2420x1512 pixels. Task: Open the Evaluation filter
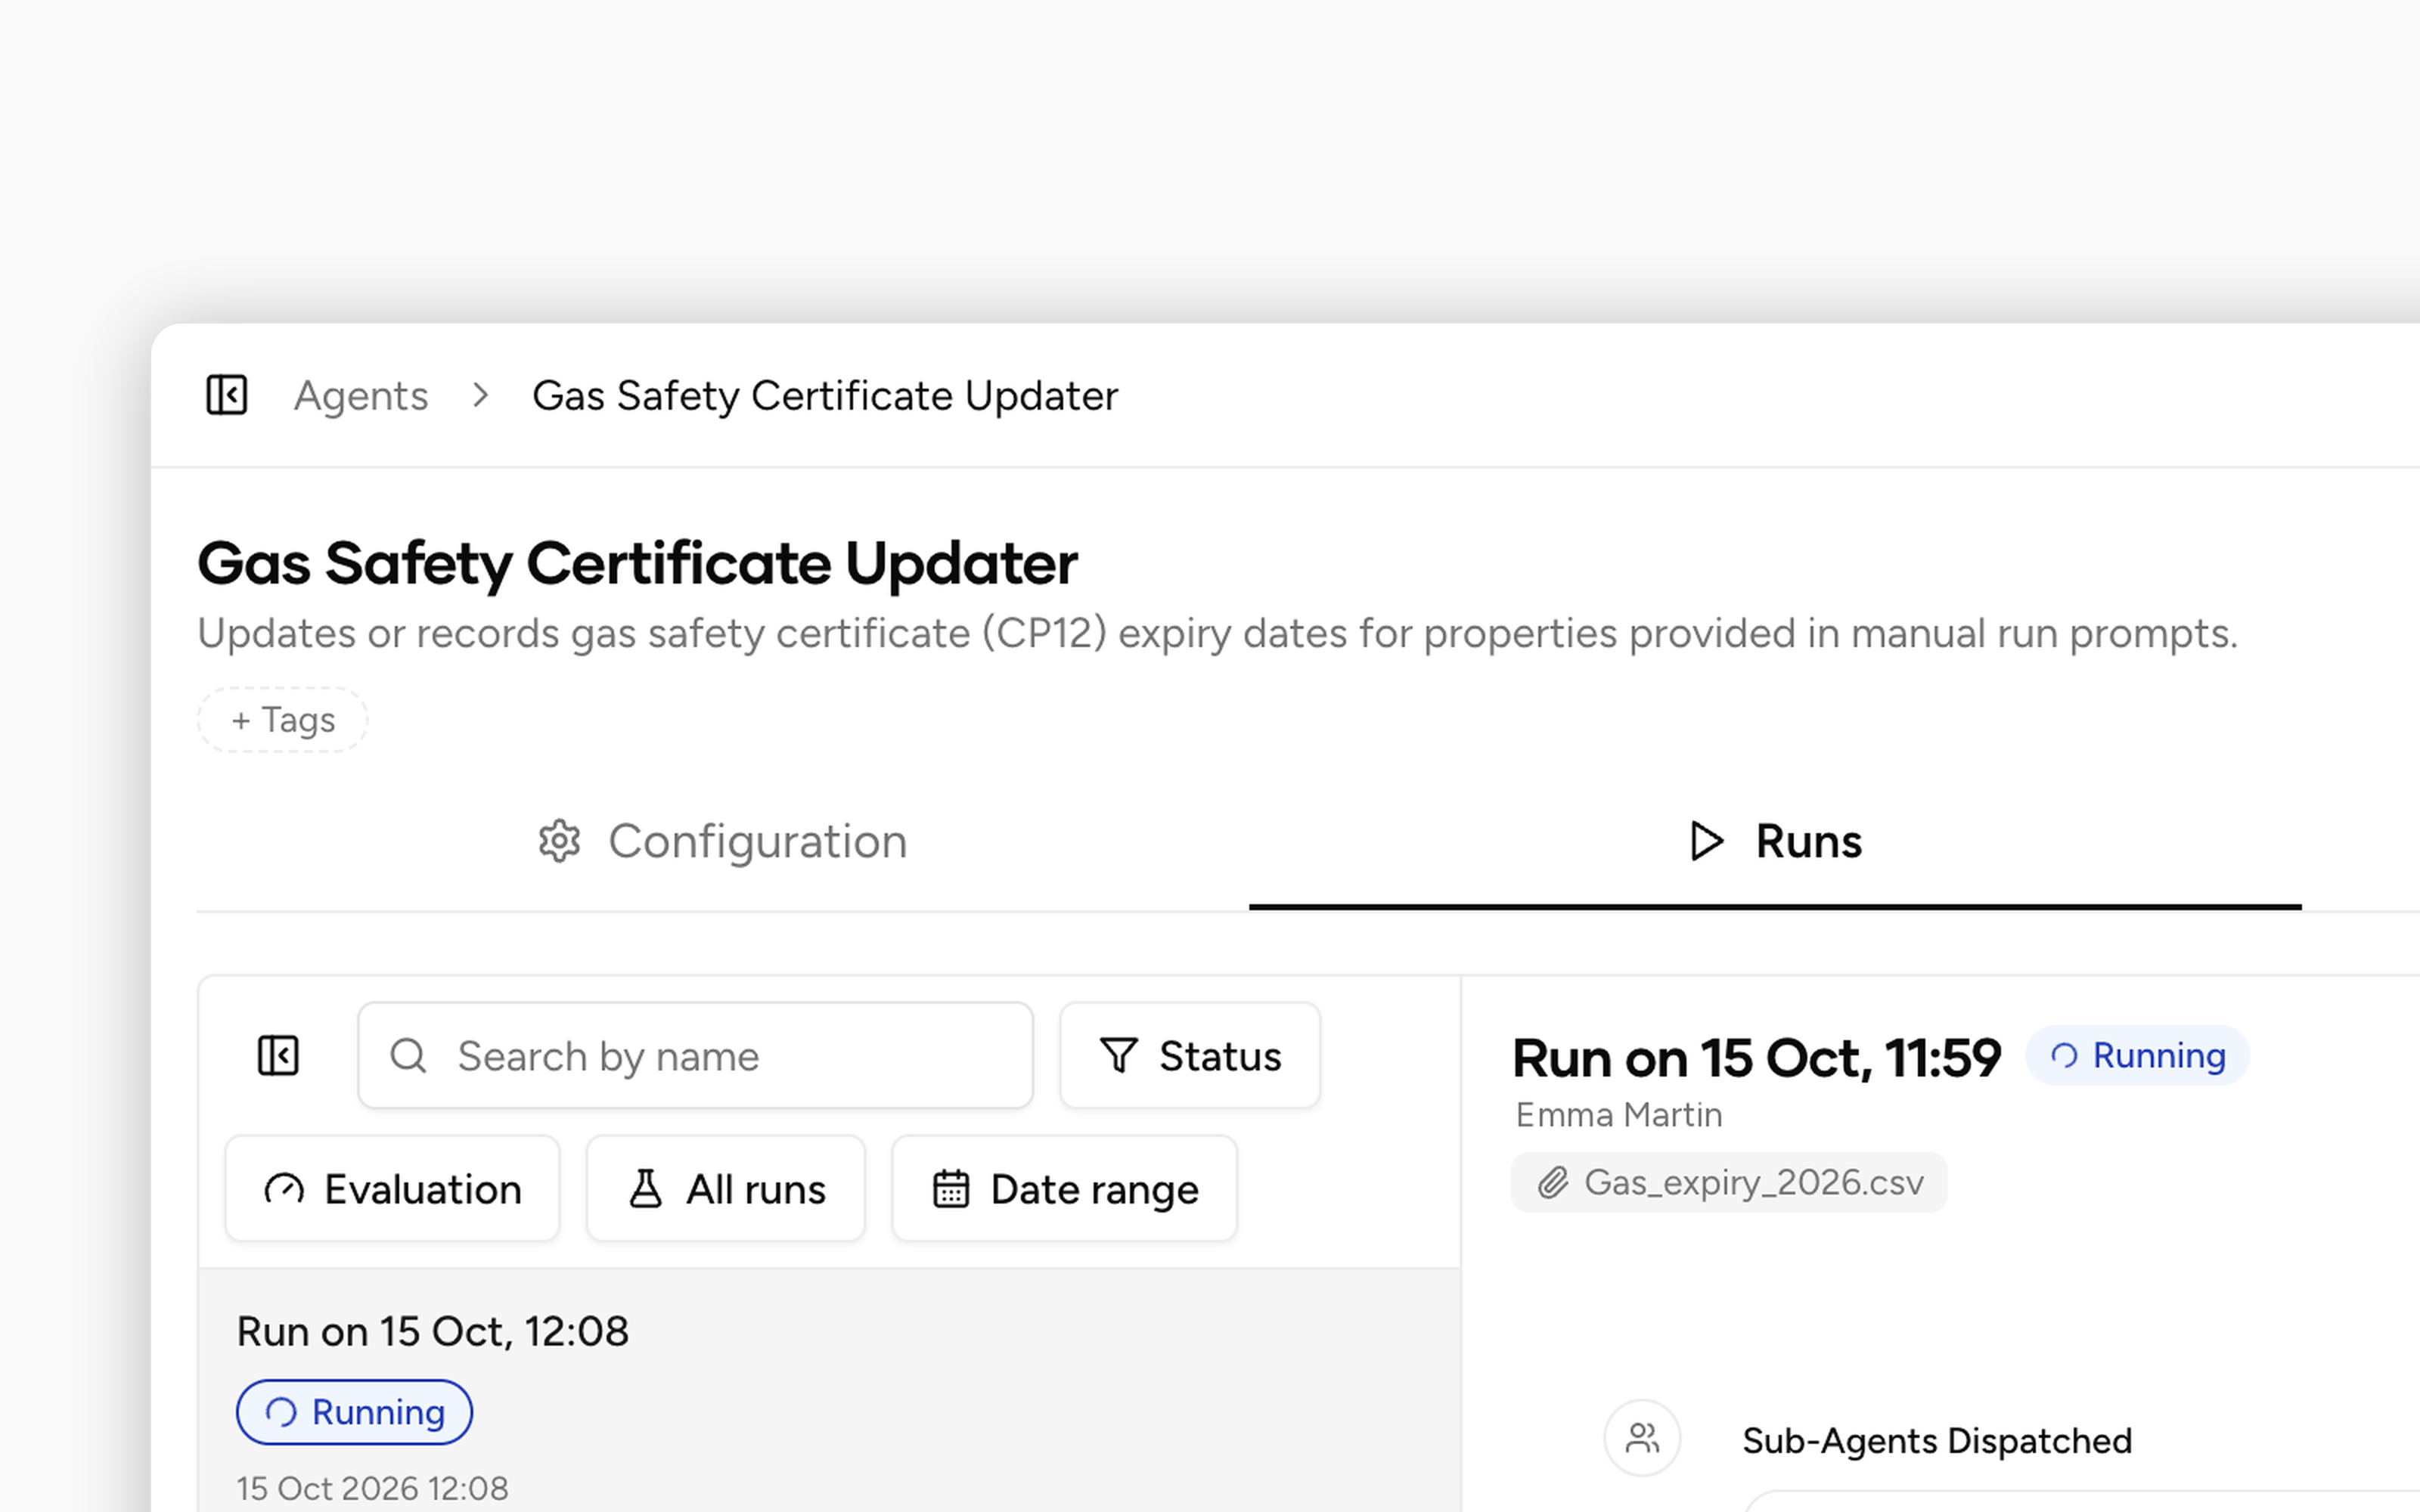(392, 1189)
